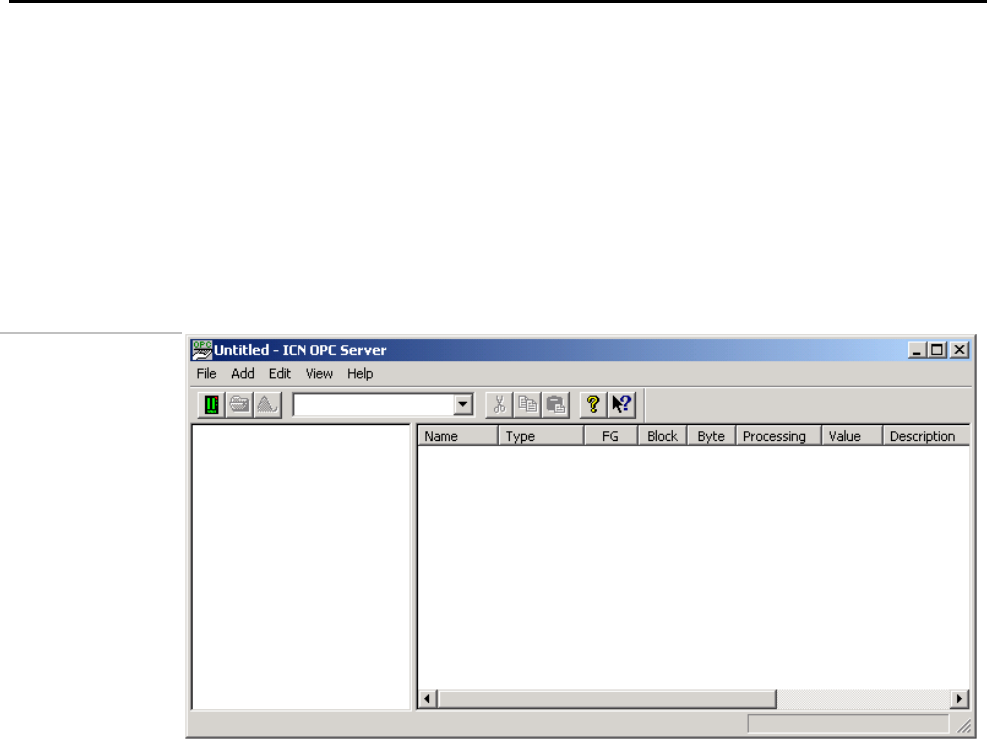Open the Help menu

[x=360, y=374]
